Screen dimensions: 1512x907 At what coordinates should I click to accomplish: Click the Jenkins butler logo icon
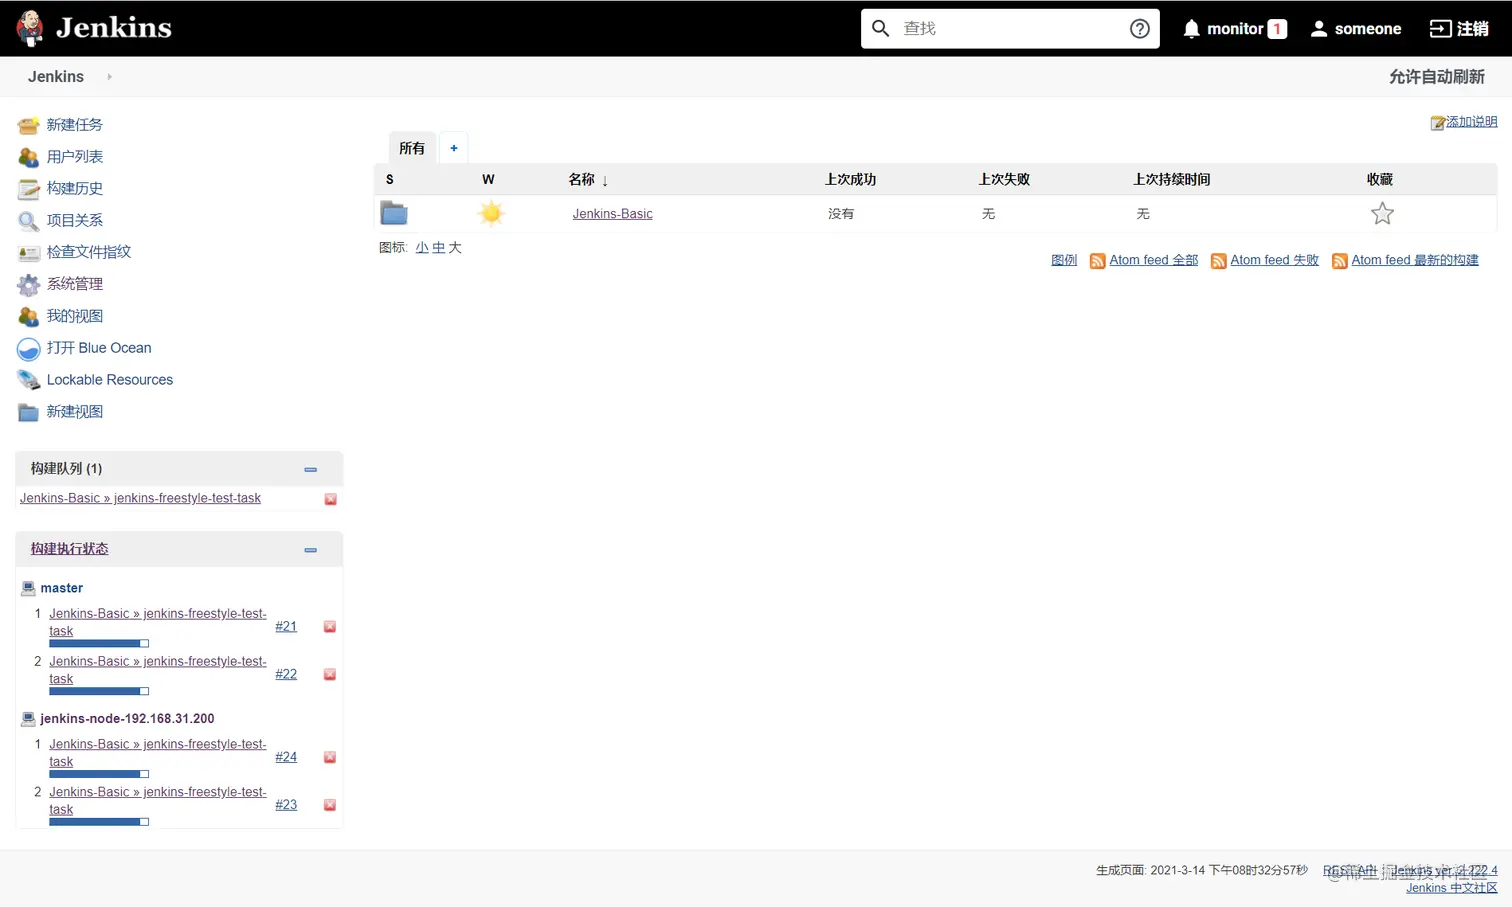[x=30, y=28]
